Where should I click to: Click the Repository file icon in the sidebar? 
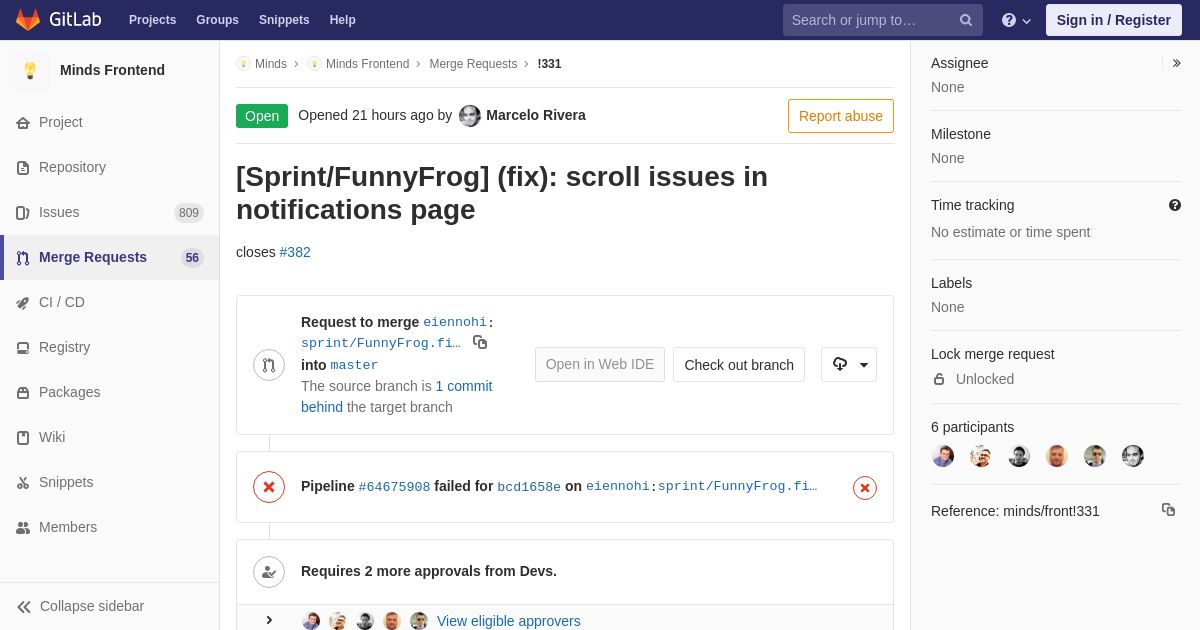23,168
